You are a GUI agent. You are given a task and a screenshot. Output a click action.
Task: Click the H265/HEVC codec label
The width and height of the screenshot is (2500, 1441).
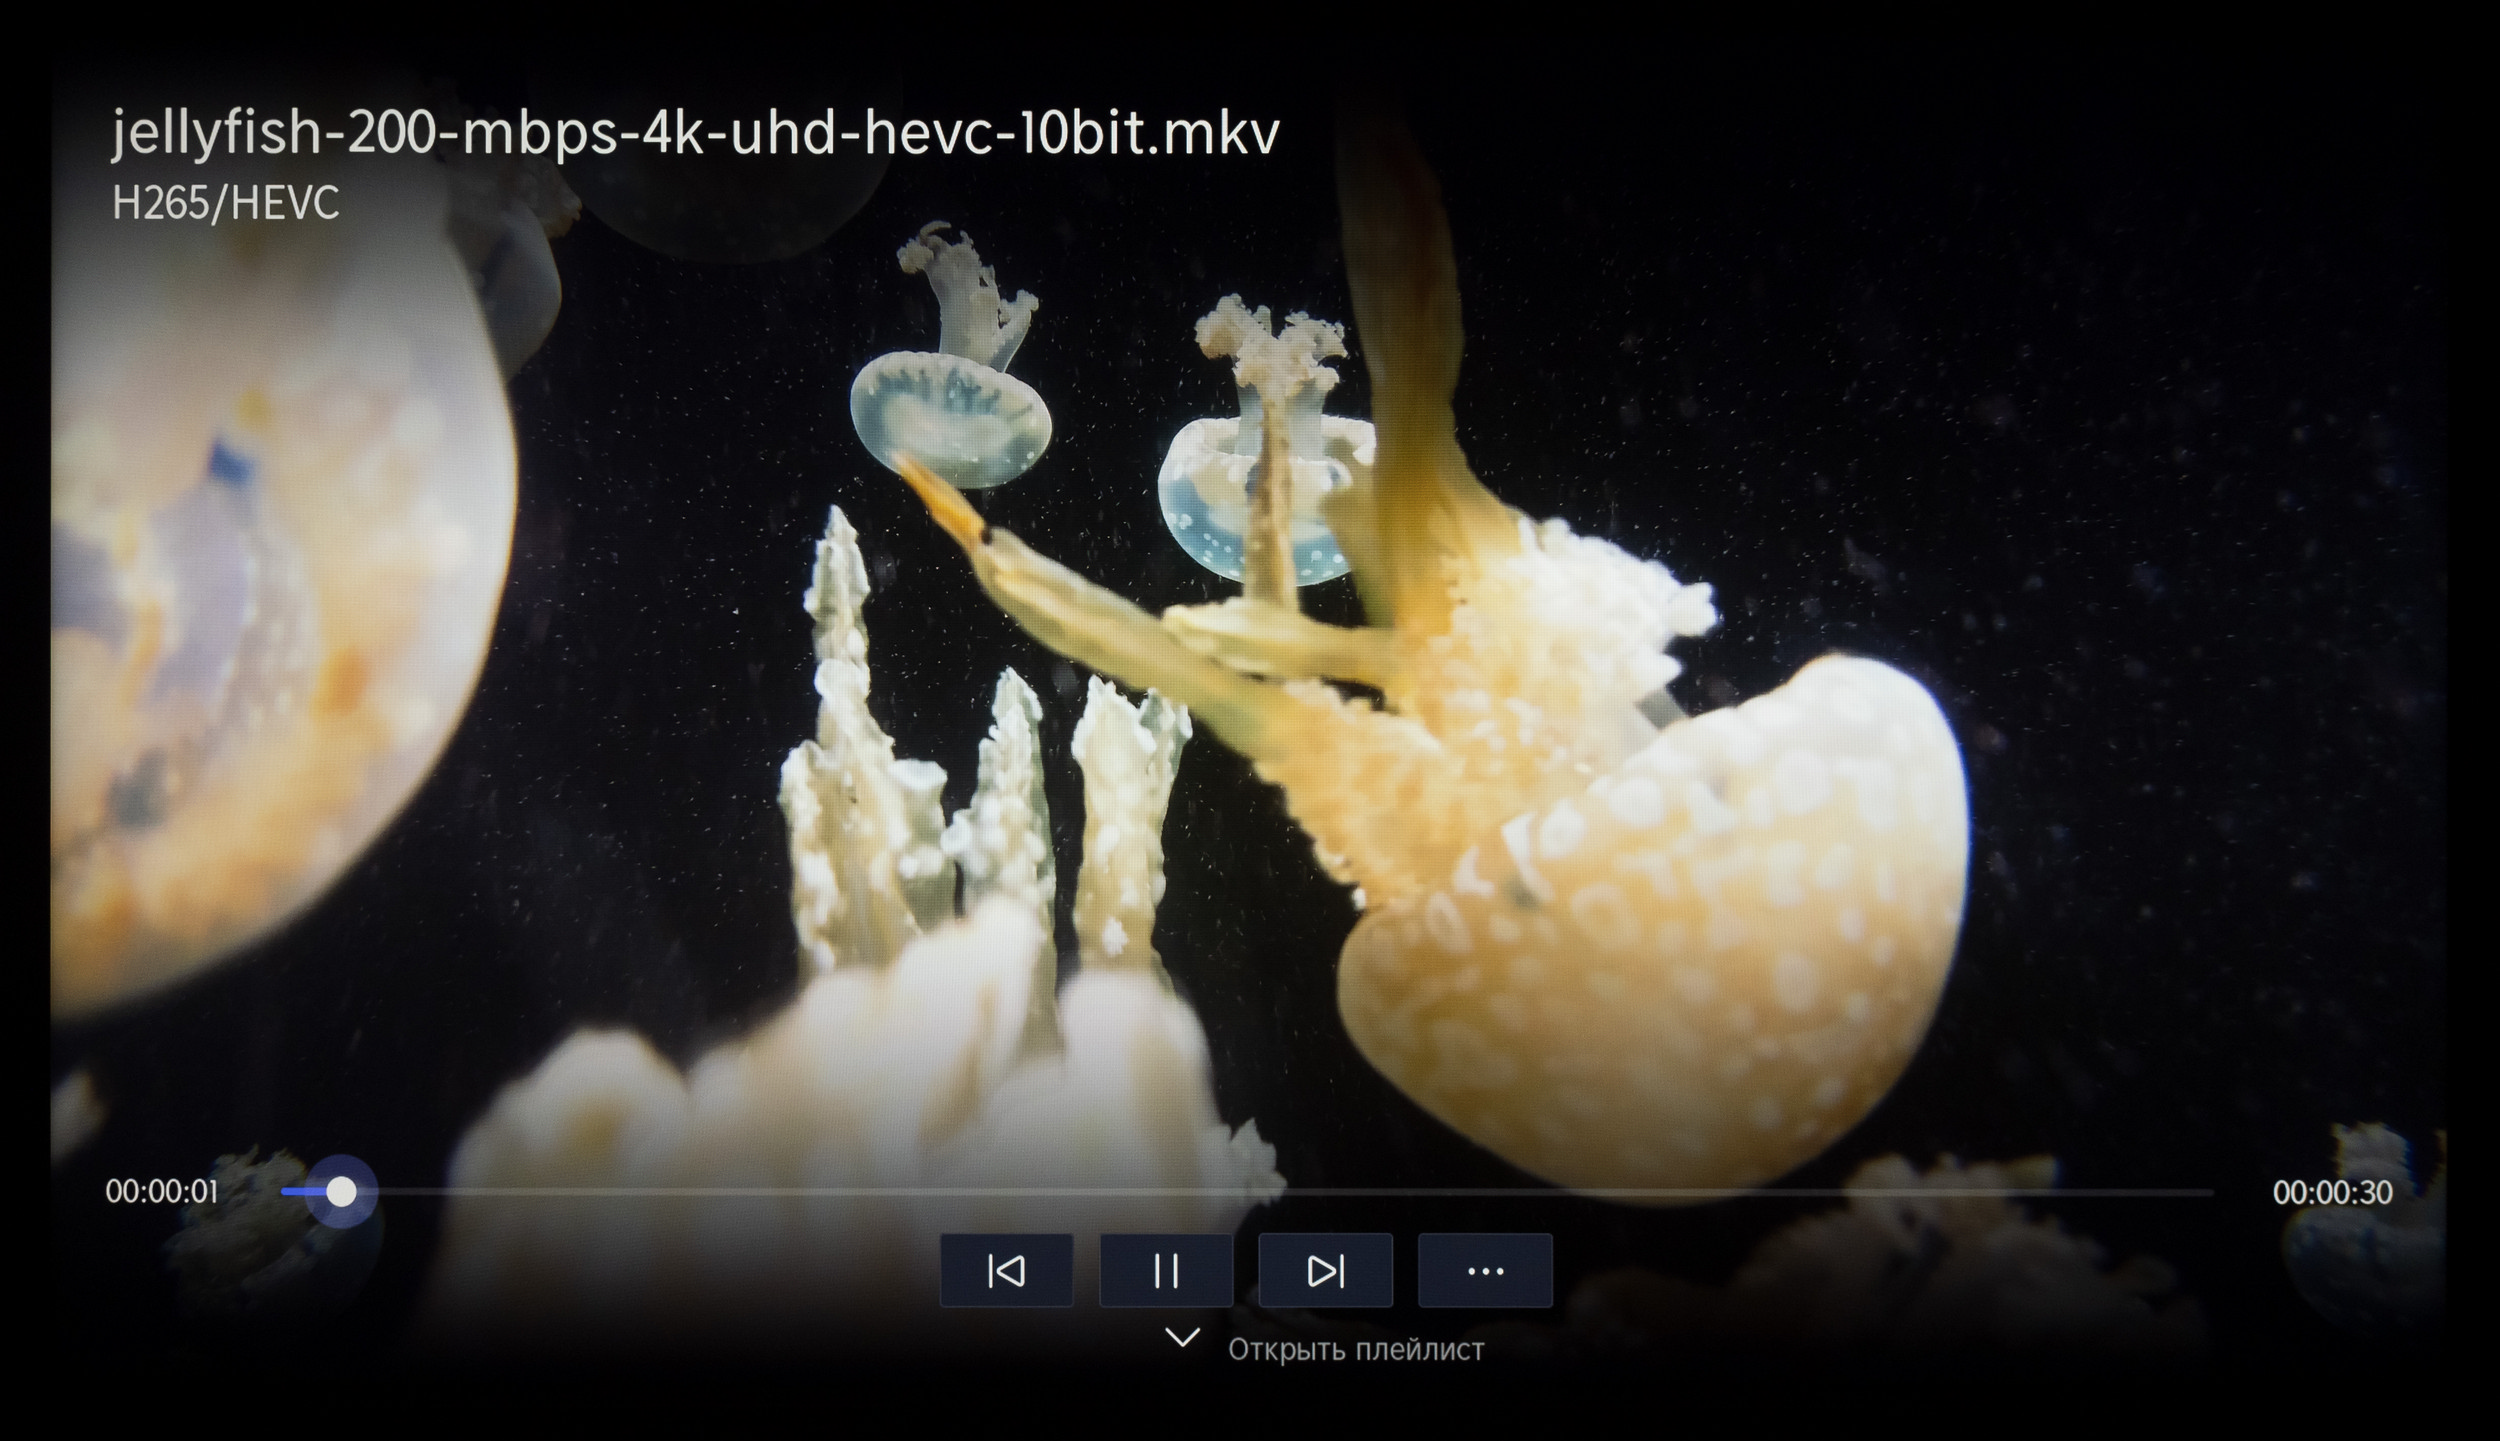click(x=225, y=204)
